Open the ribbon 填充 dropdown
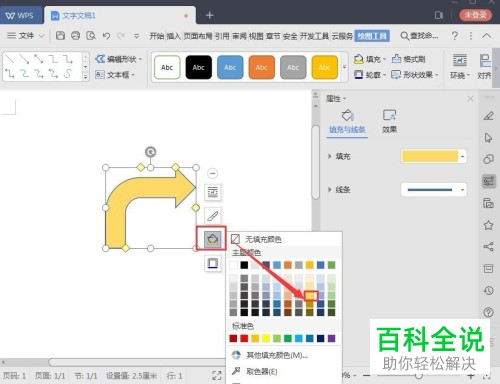The height and width of the screenshot is (384, 500). (x=369, y=59)
